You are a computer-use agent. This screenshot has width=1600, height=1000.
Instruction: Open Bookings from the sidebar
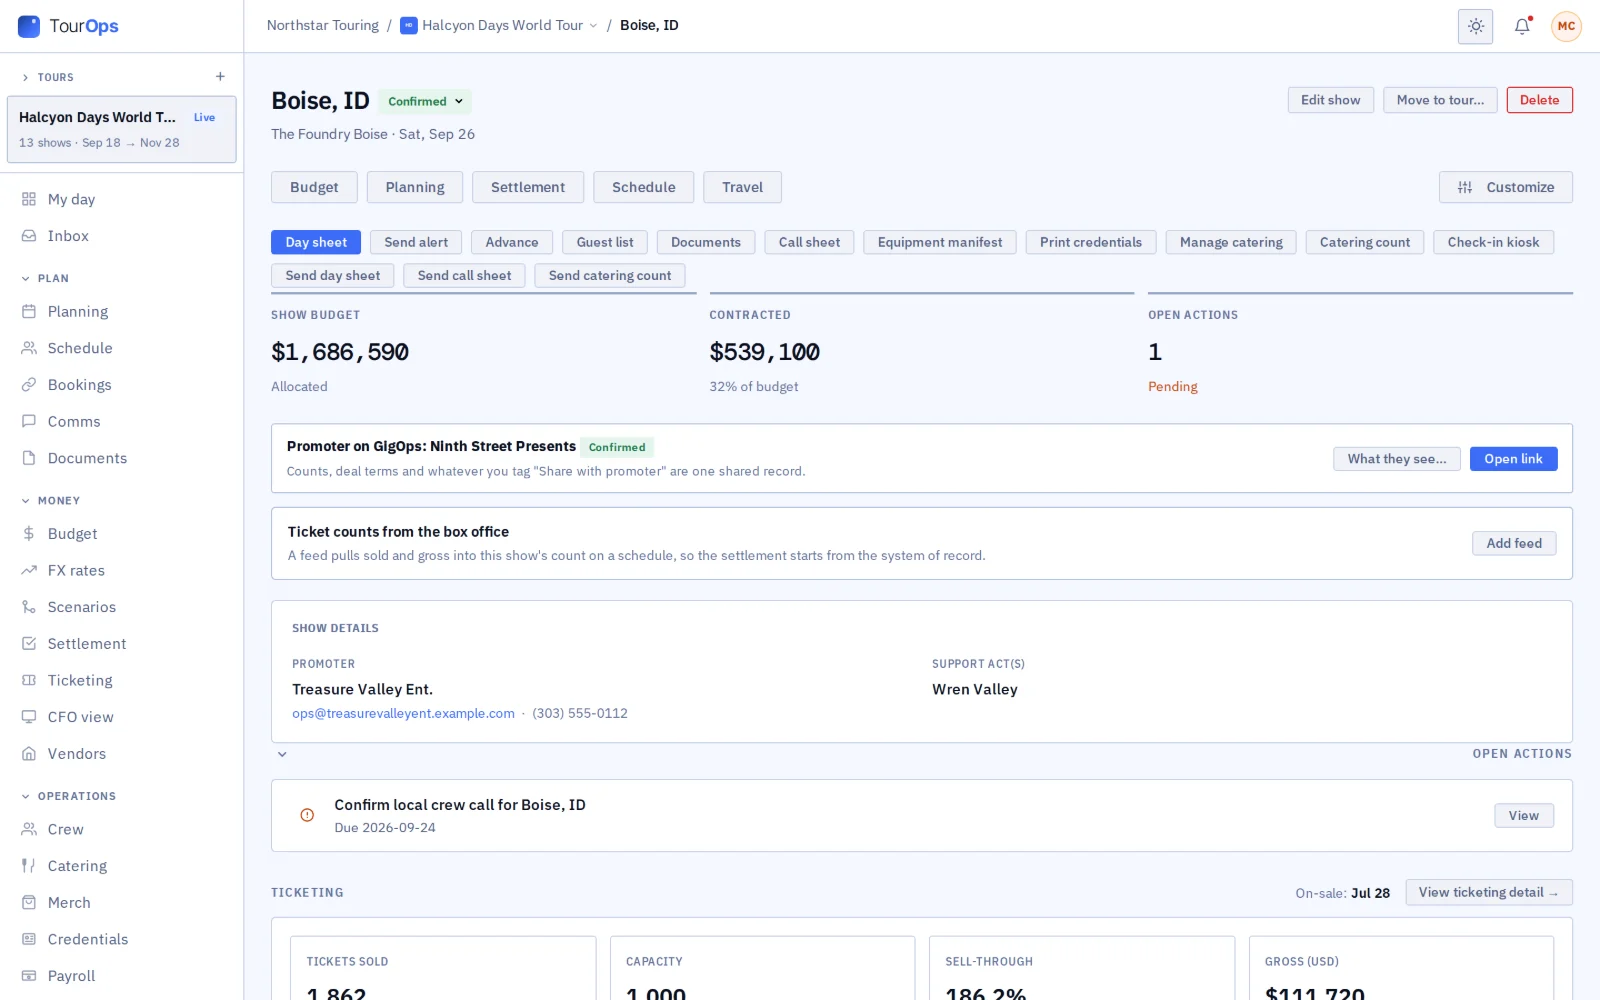(121, 385)
